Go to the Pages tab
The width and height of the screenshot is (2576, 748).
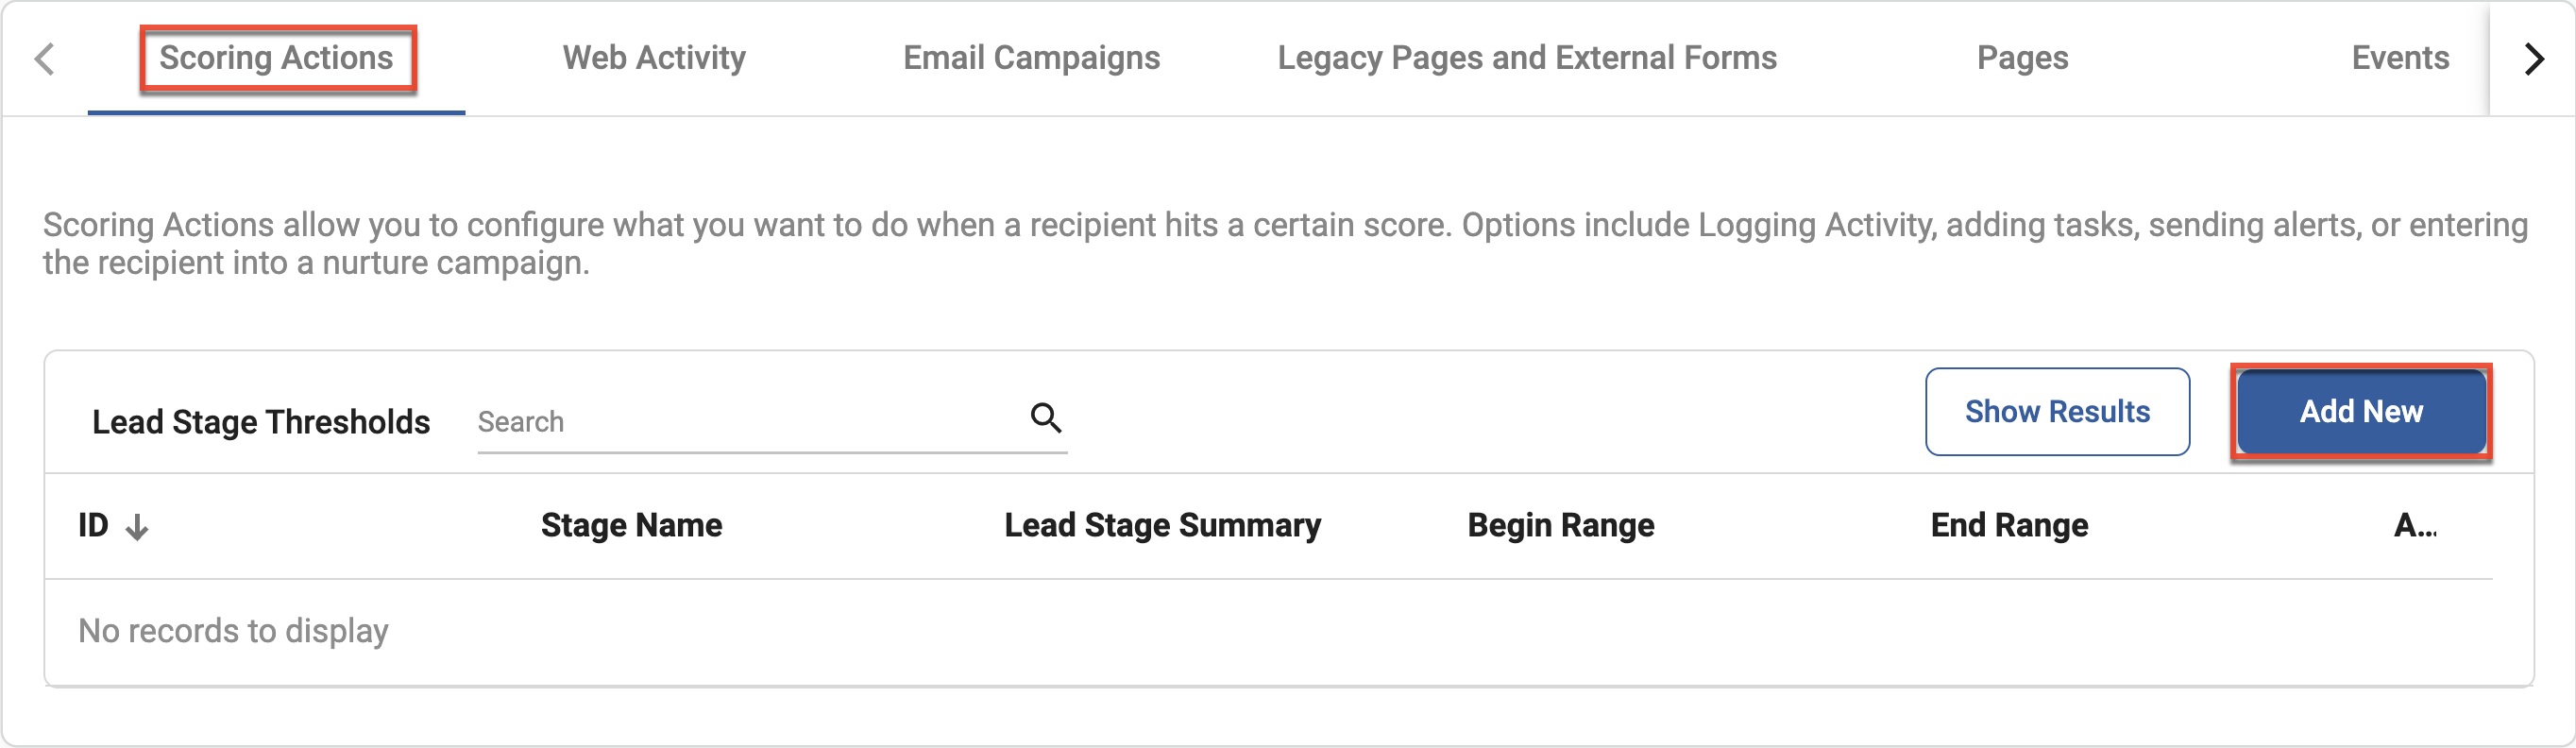[x=2022, y=58]
